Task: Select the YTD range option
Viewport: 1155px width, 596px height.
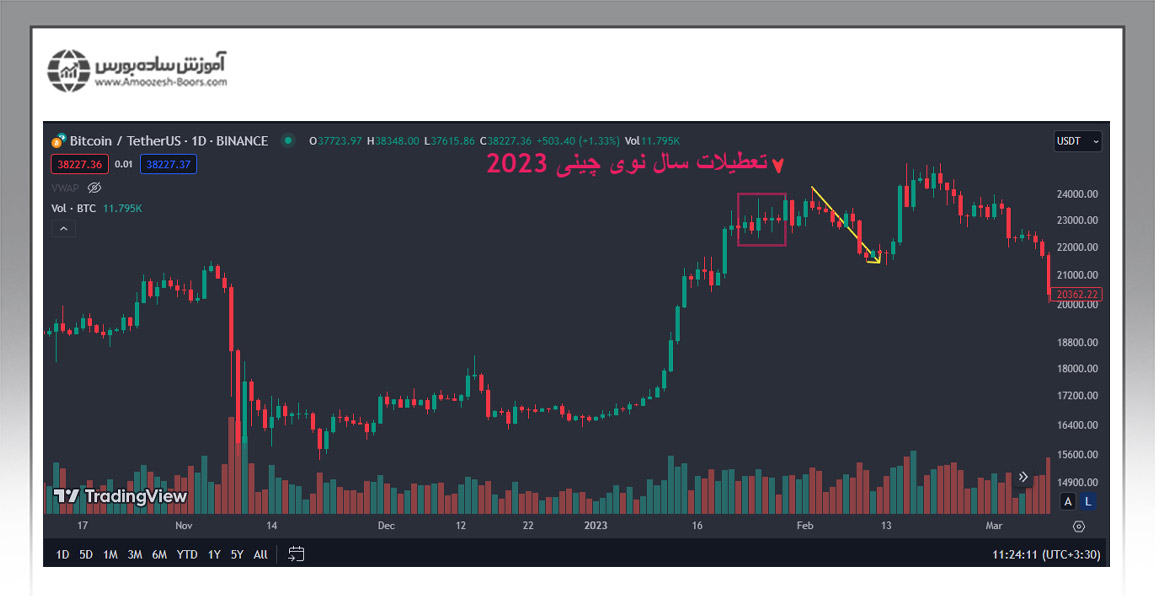Action: point(186,553)
